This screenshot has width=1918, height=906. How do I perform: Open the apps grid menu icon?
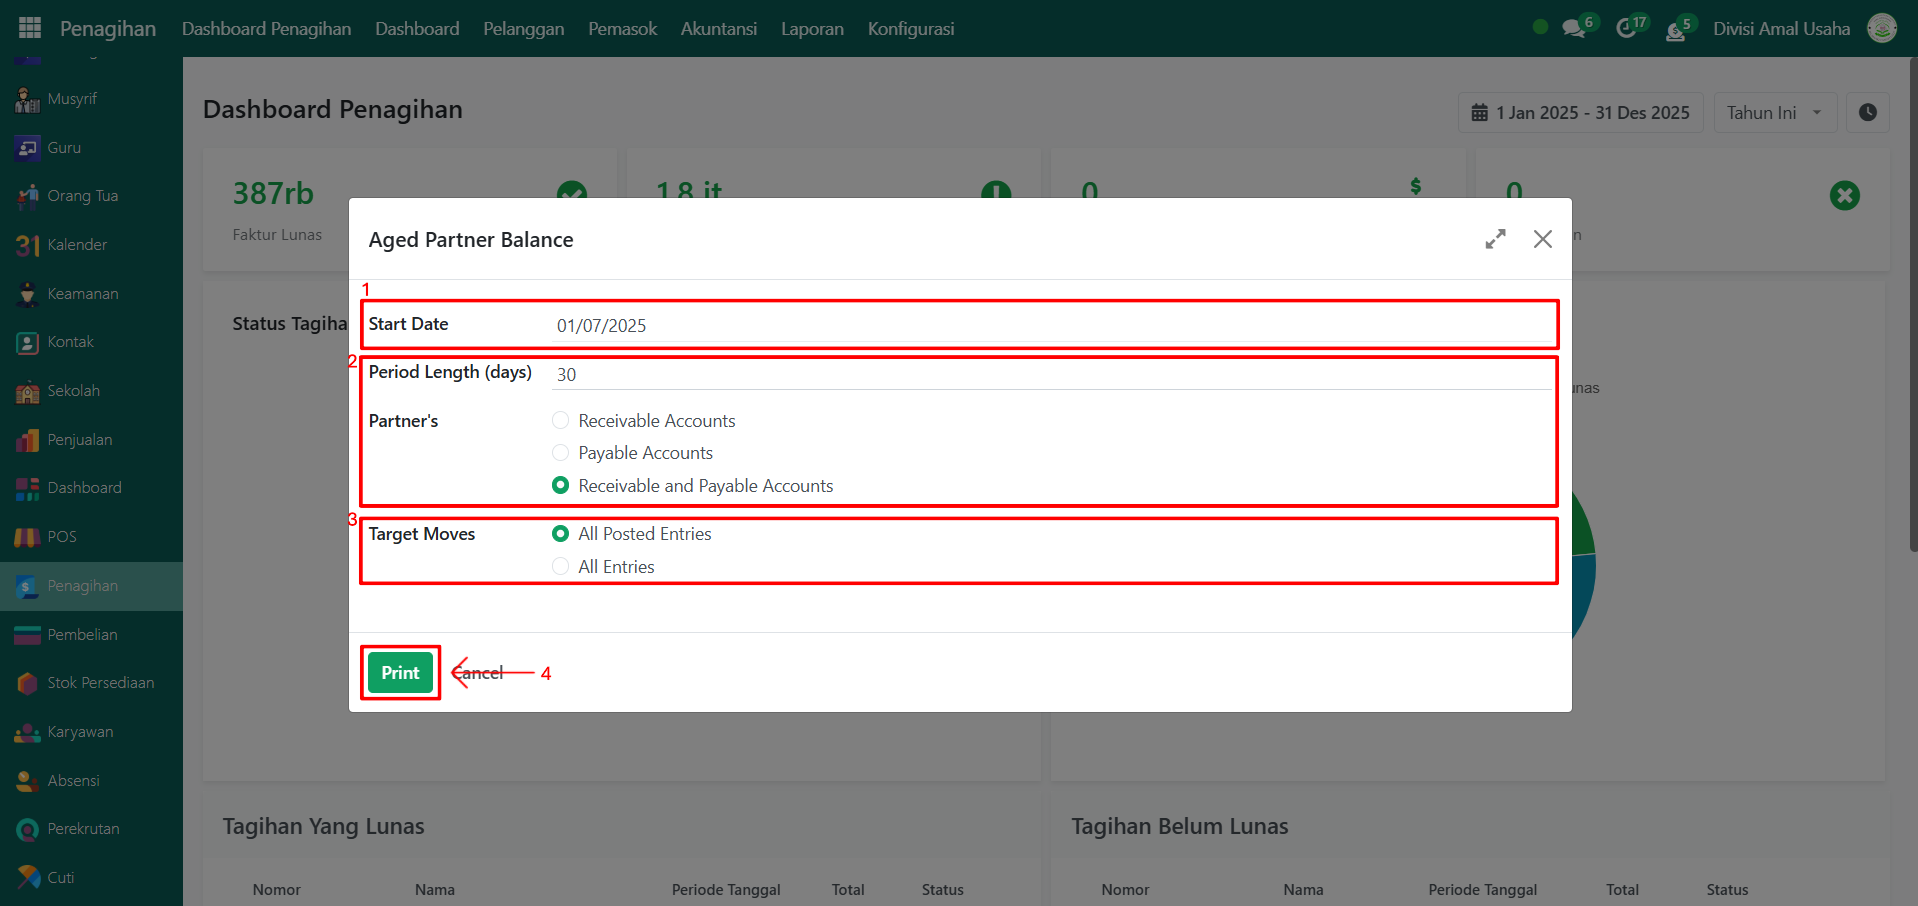30,28
